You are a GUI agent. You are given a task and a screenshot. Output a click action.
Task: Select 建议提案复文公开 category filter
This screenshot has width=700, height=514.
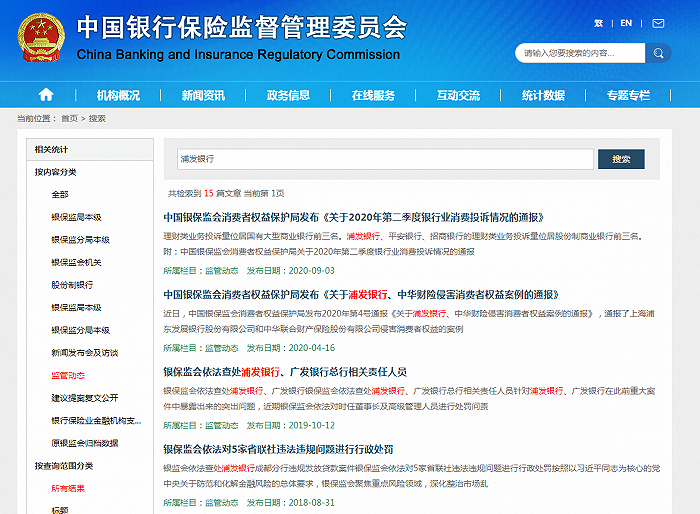pos(85,397)
